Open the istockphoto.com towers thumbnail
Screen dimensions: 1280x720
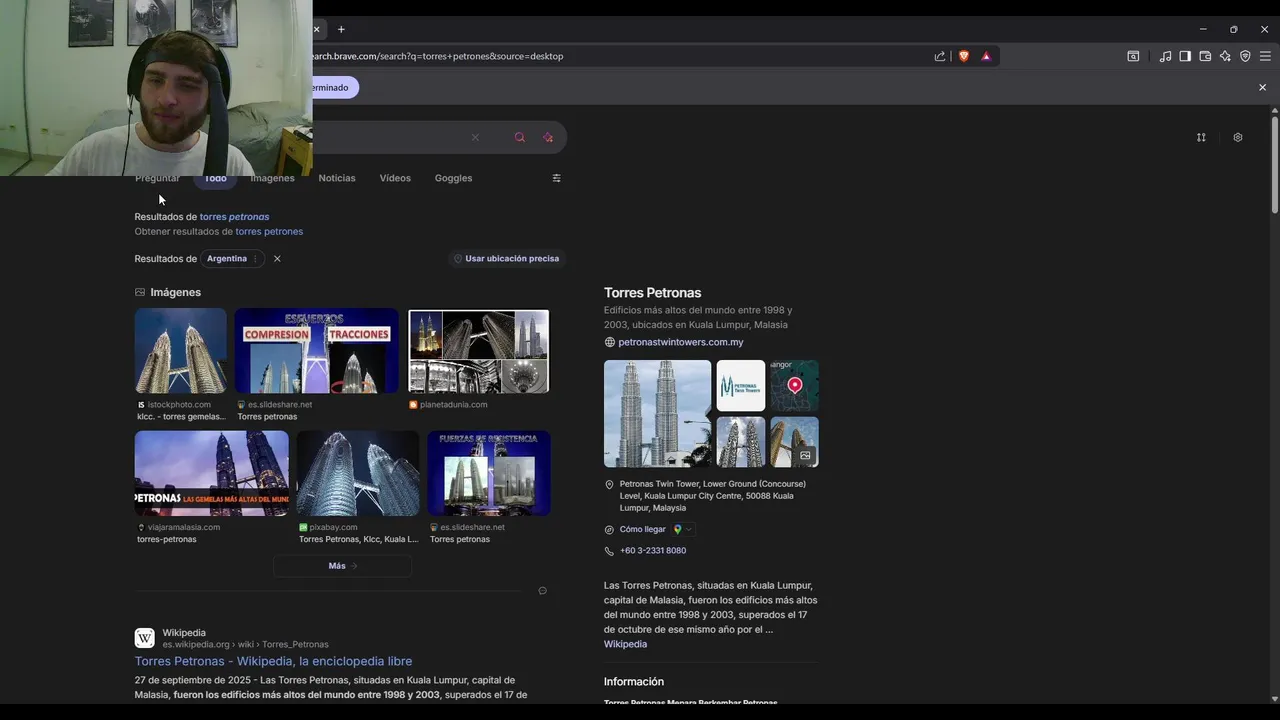coord(181,351)
